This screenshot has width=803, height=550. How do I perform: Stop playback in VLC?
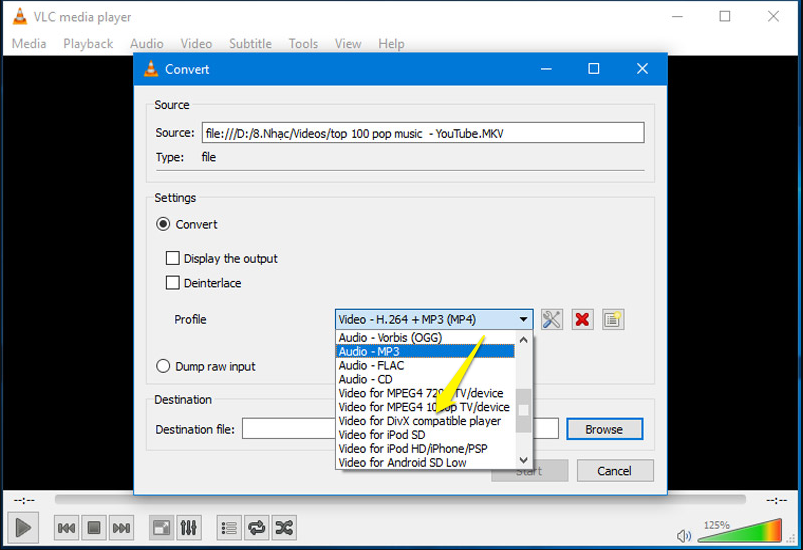[x=94, y=527]
